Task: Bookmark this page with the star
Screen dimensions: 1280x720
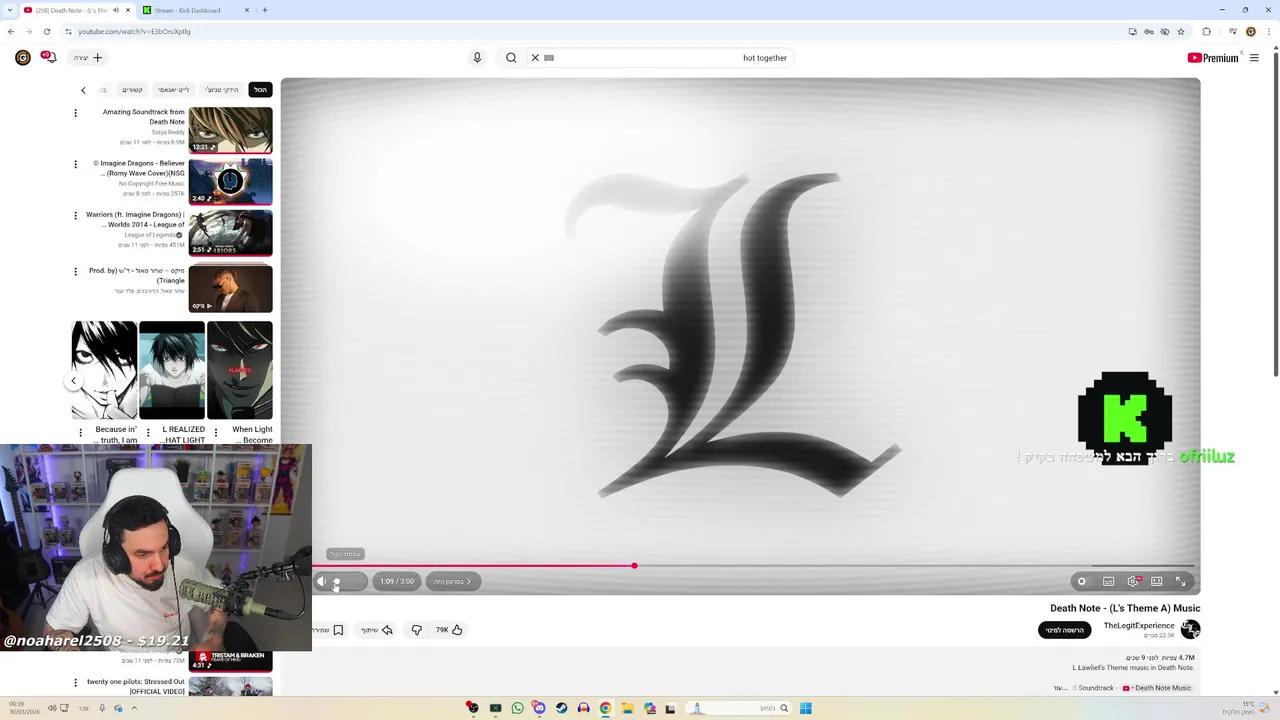Action: click(1181, 31)
